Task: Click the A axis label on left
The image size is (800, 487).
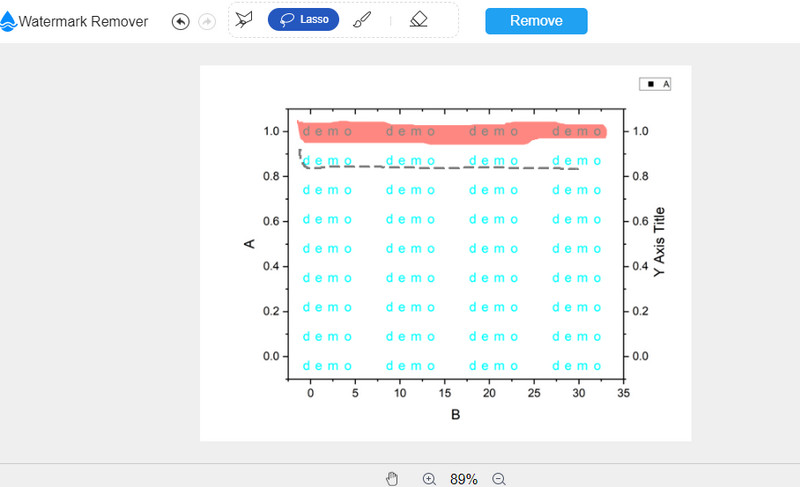Action: (250, 243)
